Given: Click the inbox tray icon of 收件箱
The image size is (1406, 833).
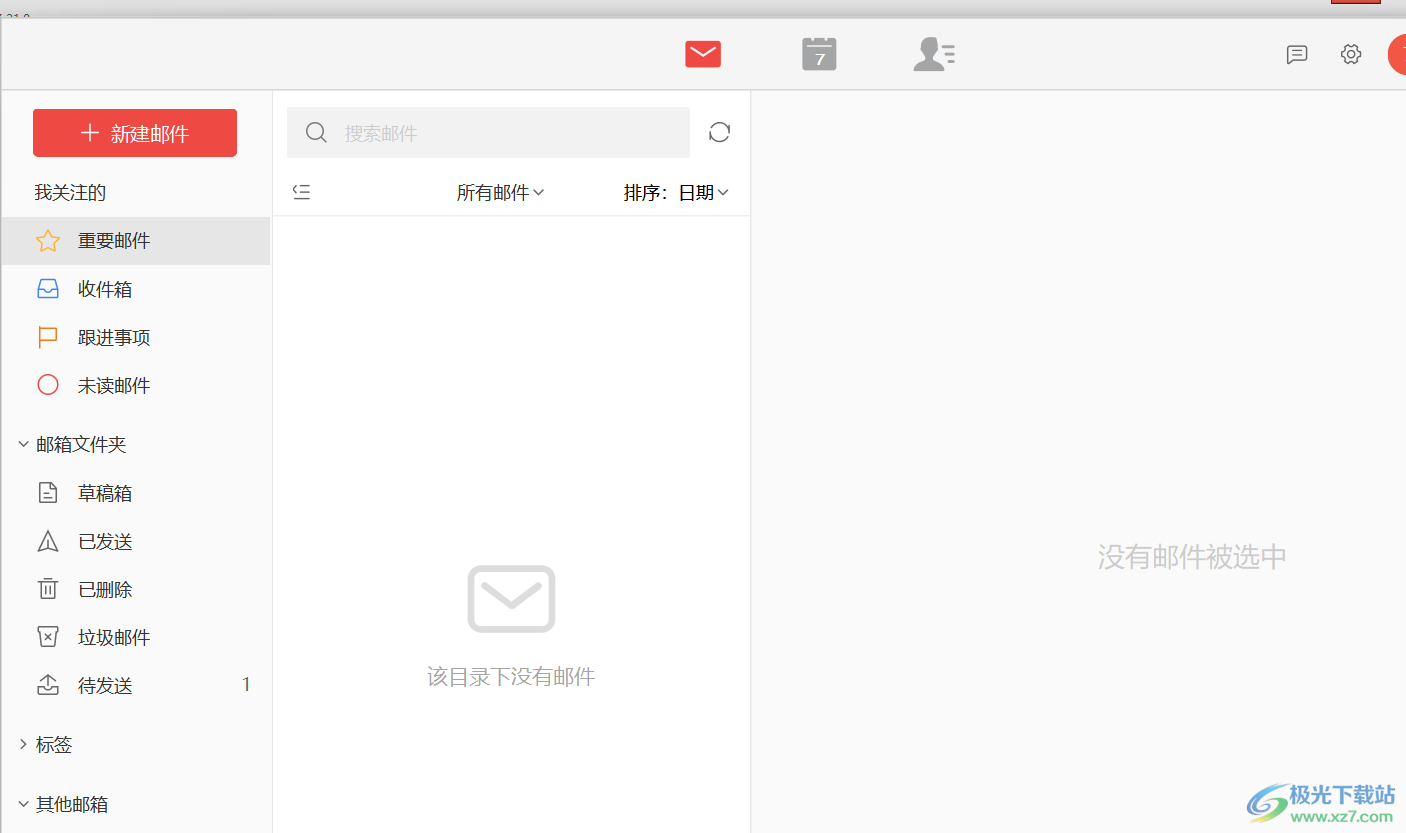Looking at the screenshot, I should [48, 289].
